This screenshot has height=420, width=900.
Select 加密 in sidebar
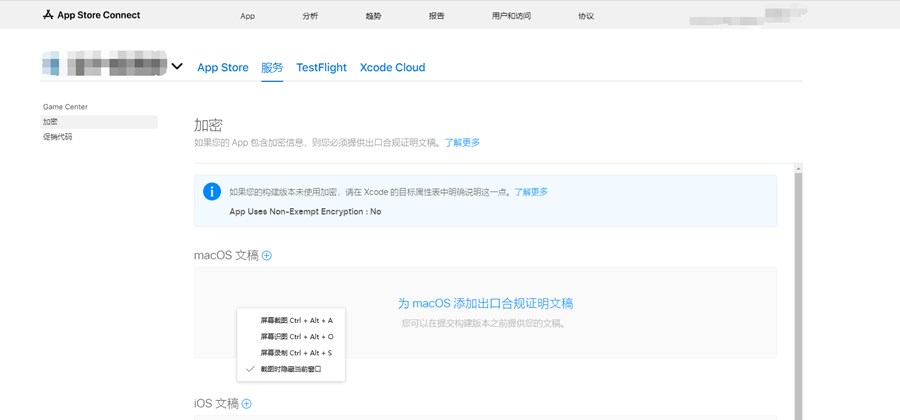[99, 122]
